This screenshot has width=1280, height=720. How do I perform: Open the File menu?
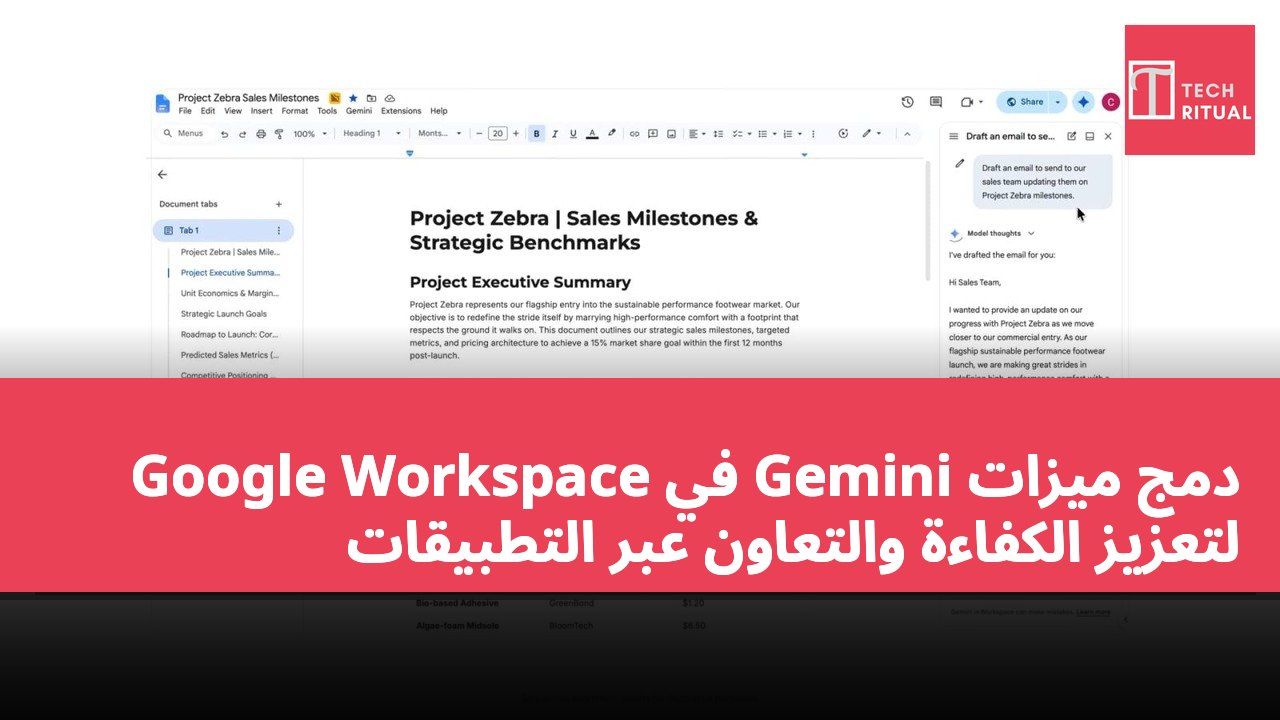coord(185,111)
